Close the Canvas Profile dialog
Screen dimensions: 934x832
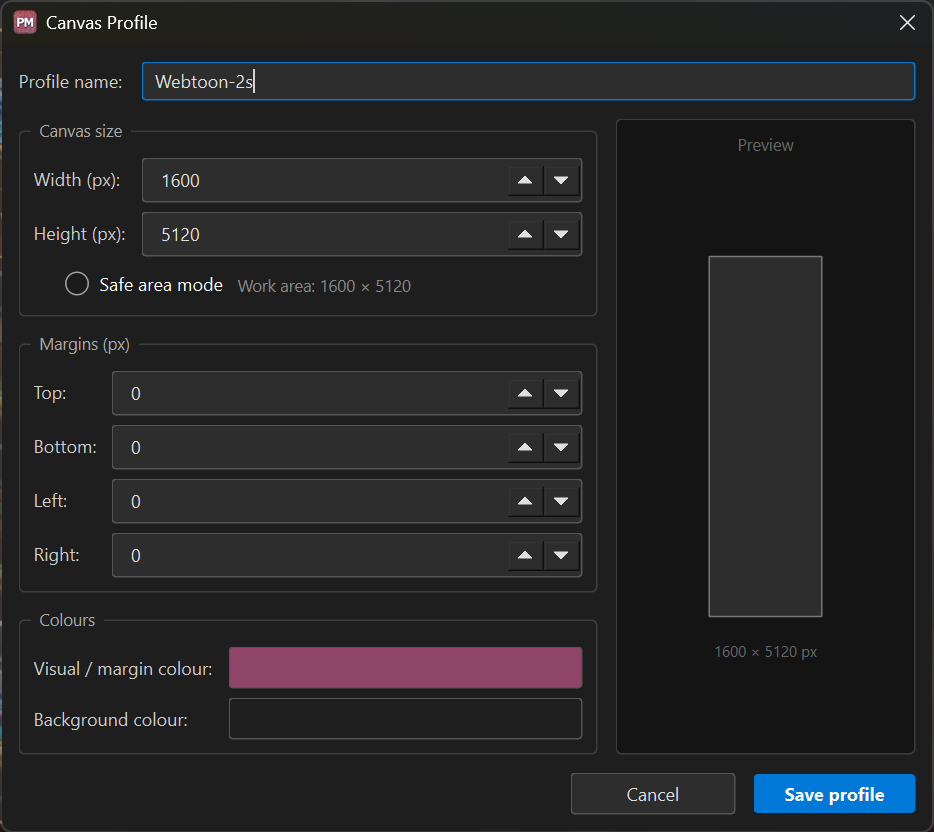pyautogui.click(x=907, y=23)
